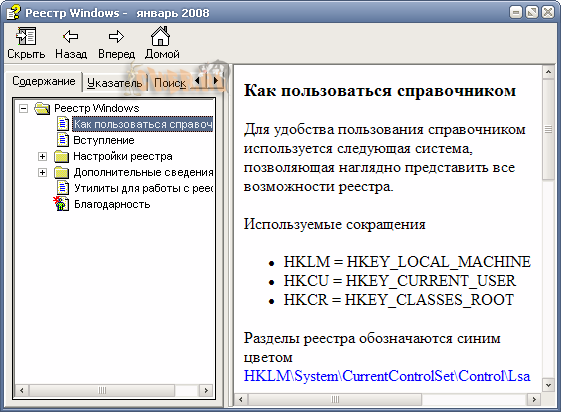Collapse the Реестр Windows tree root

pyautogui.click(x=24, y=108)
